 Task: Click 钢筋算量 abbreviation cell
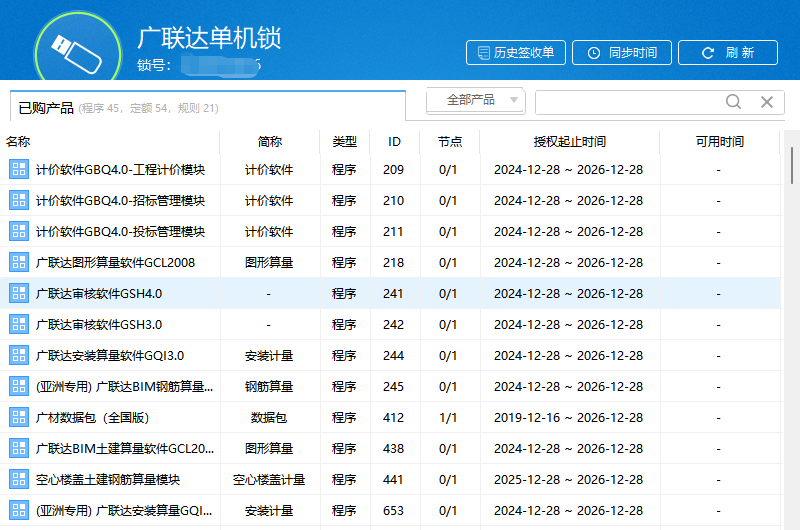[269, 386]
